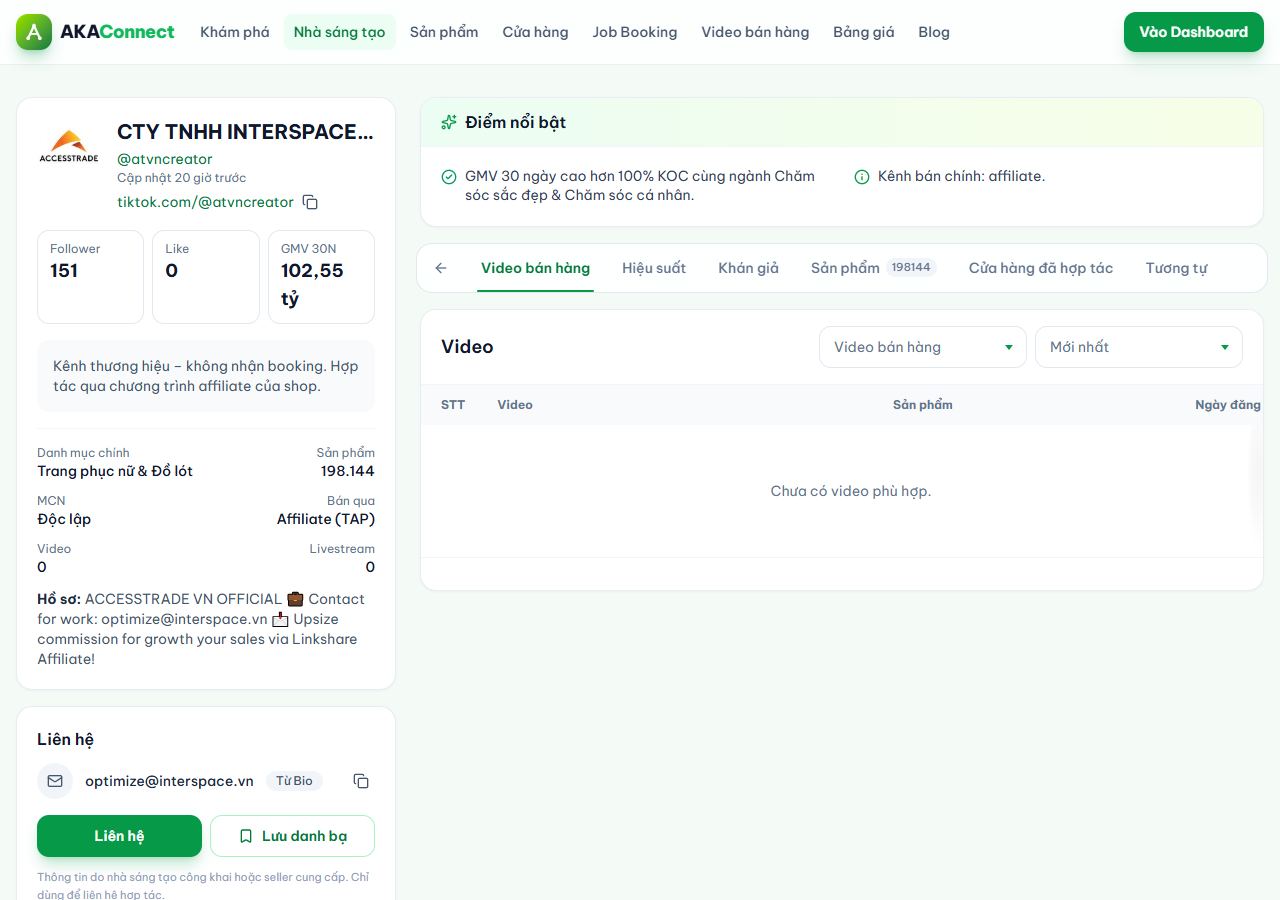The width and height of the screenshot is (1280, 900).
Task: Click the ACCESSTRADE profile avatar
Action: [69, 146]
